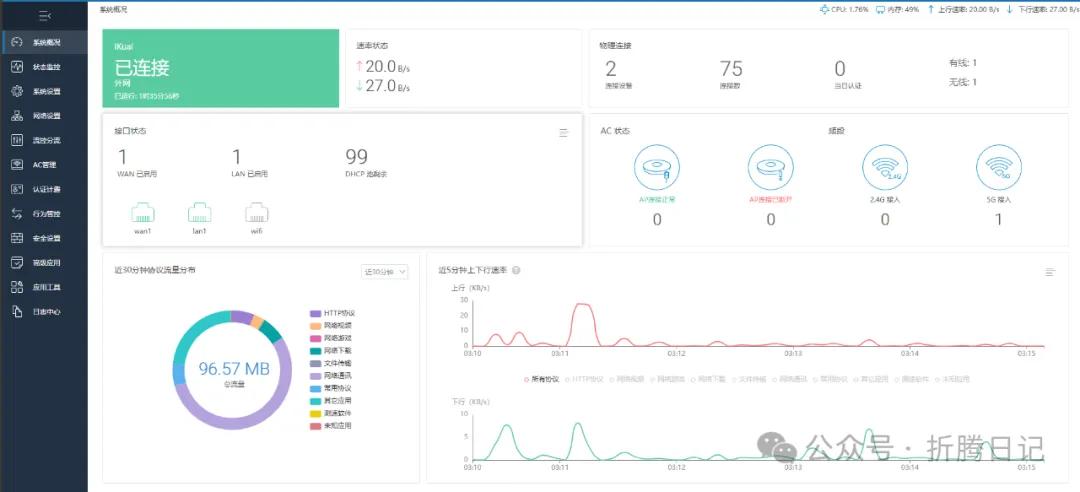Expand the 近30分钟 time range dropdown

[x=384, y=271]
